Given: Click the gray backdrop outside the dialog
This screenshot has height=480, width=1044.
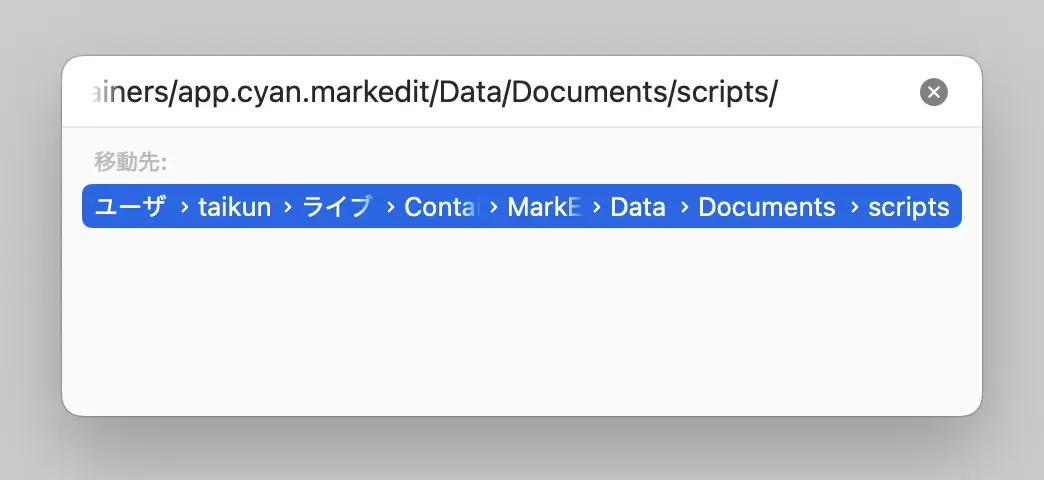Looking at the screenshot, I should (522, 27).
